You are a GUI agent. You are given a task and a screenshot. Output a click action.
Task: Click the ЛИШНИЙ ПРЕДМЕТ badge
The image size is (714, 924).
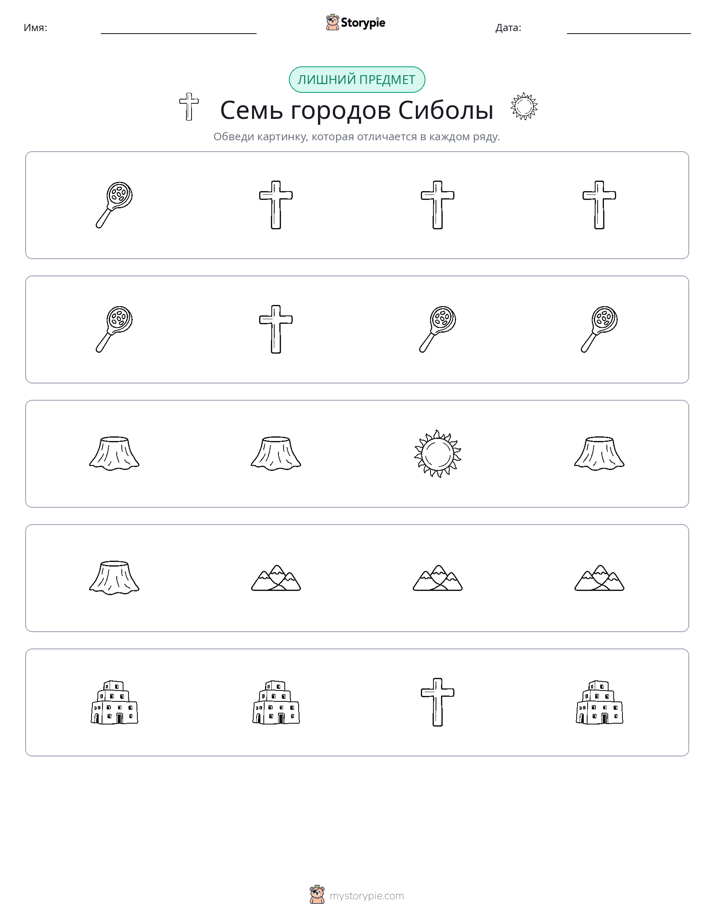(x=356, y=80)
